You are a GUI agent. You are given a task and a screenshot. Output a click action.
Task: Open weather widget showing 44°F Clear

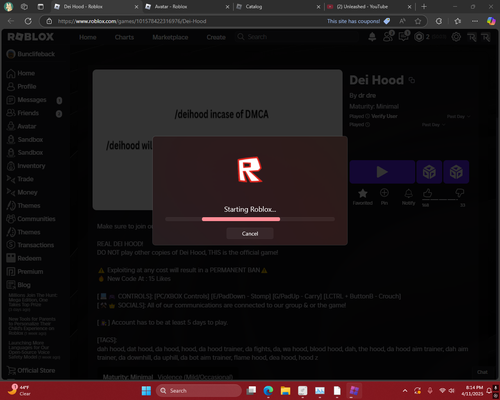(19, 390)
